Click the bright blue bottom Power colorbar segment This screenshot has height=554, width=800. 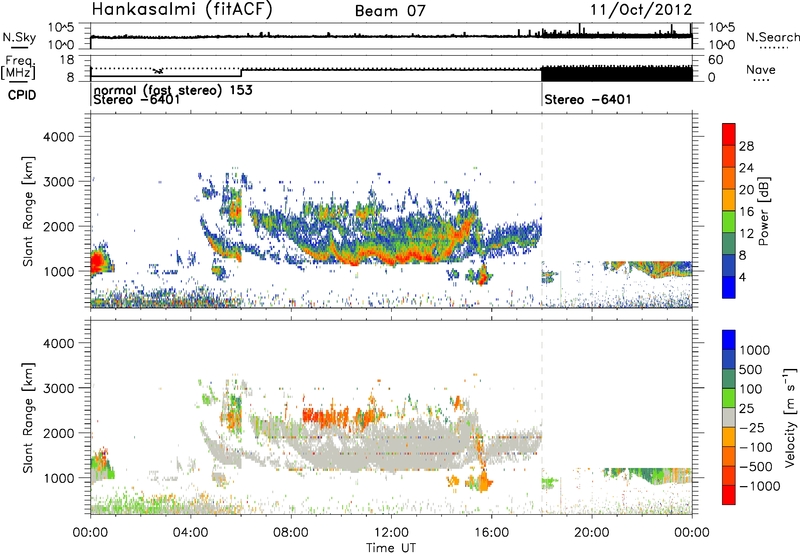pos(729,288)
